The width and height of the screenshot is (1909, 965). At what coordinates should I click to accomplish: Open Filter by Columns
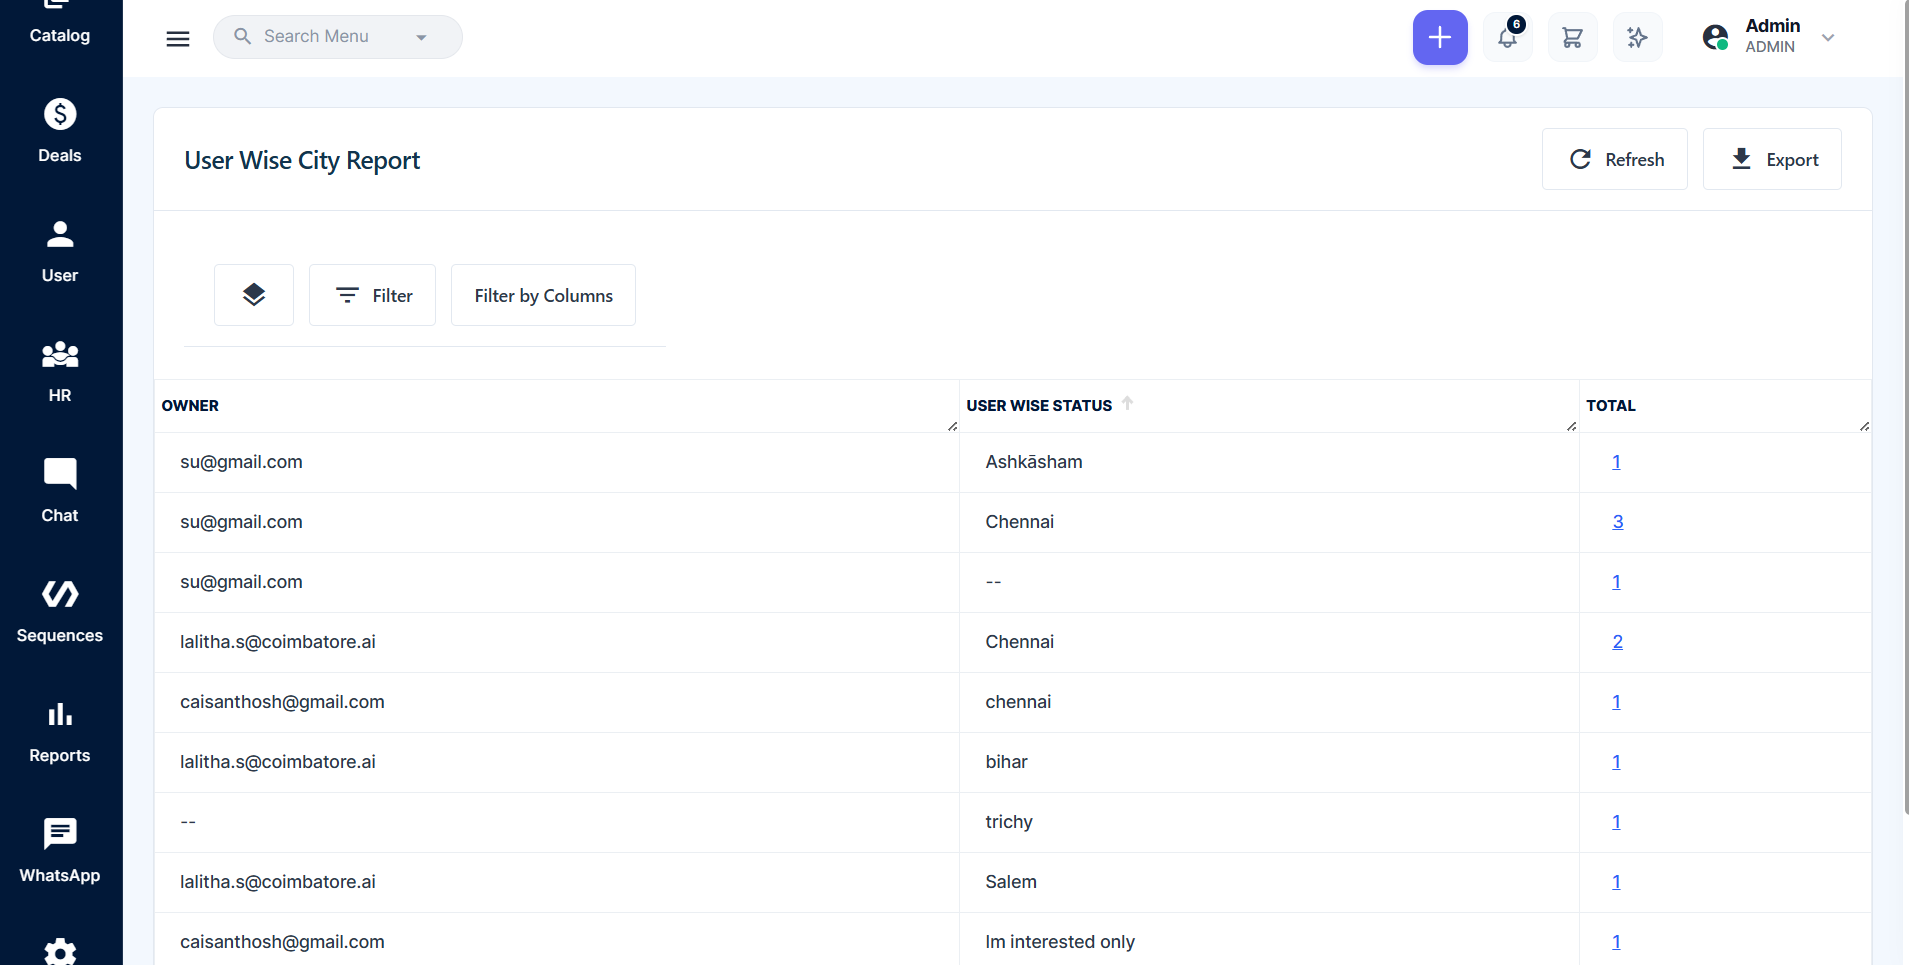pos(543,295)
